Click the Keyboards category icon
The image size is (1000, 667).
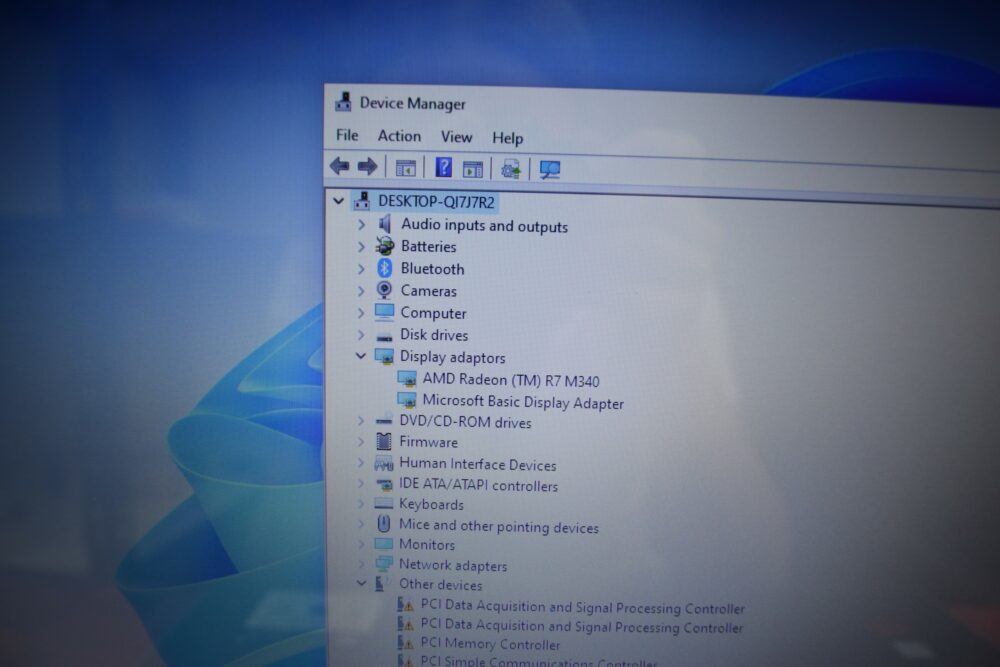pyautogui.click(x=383, y=504)
